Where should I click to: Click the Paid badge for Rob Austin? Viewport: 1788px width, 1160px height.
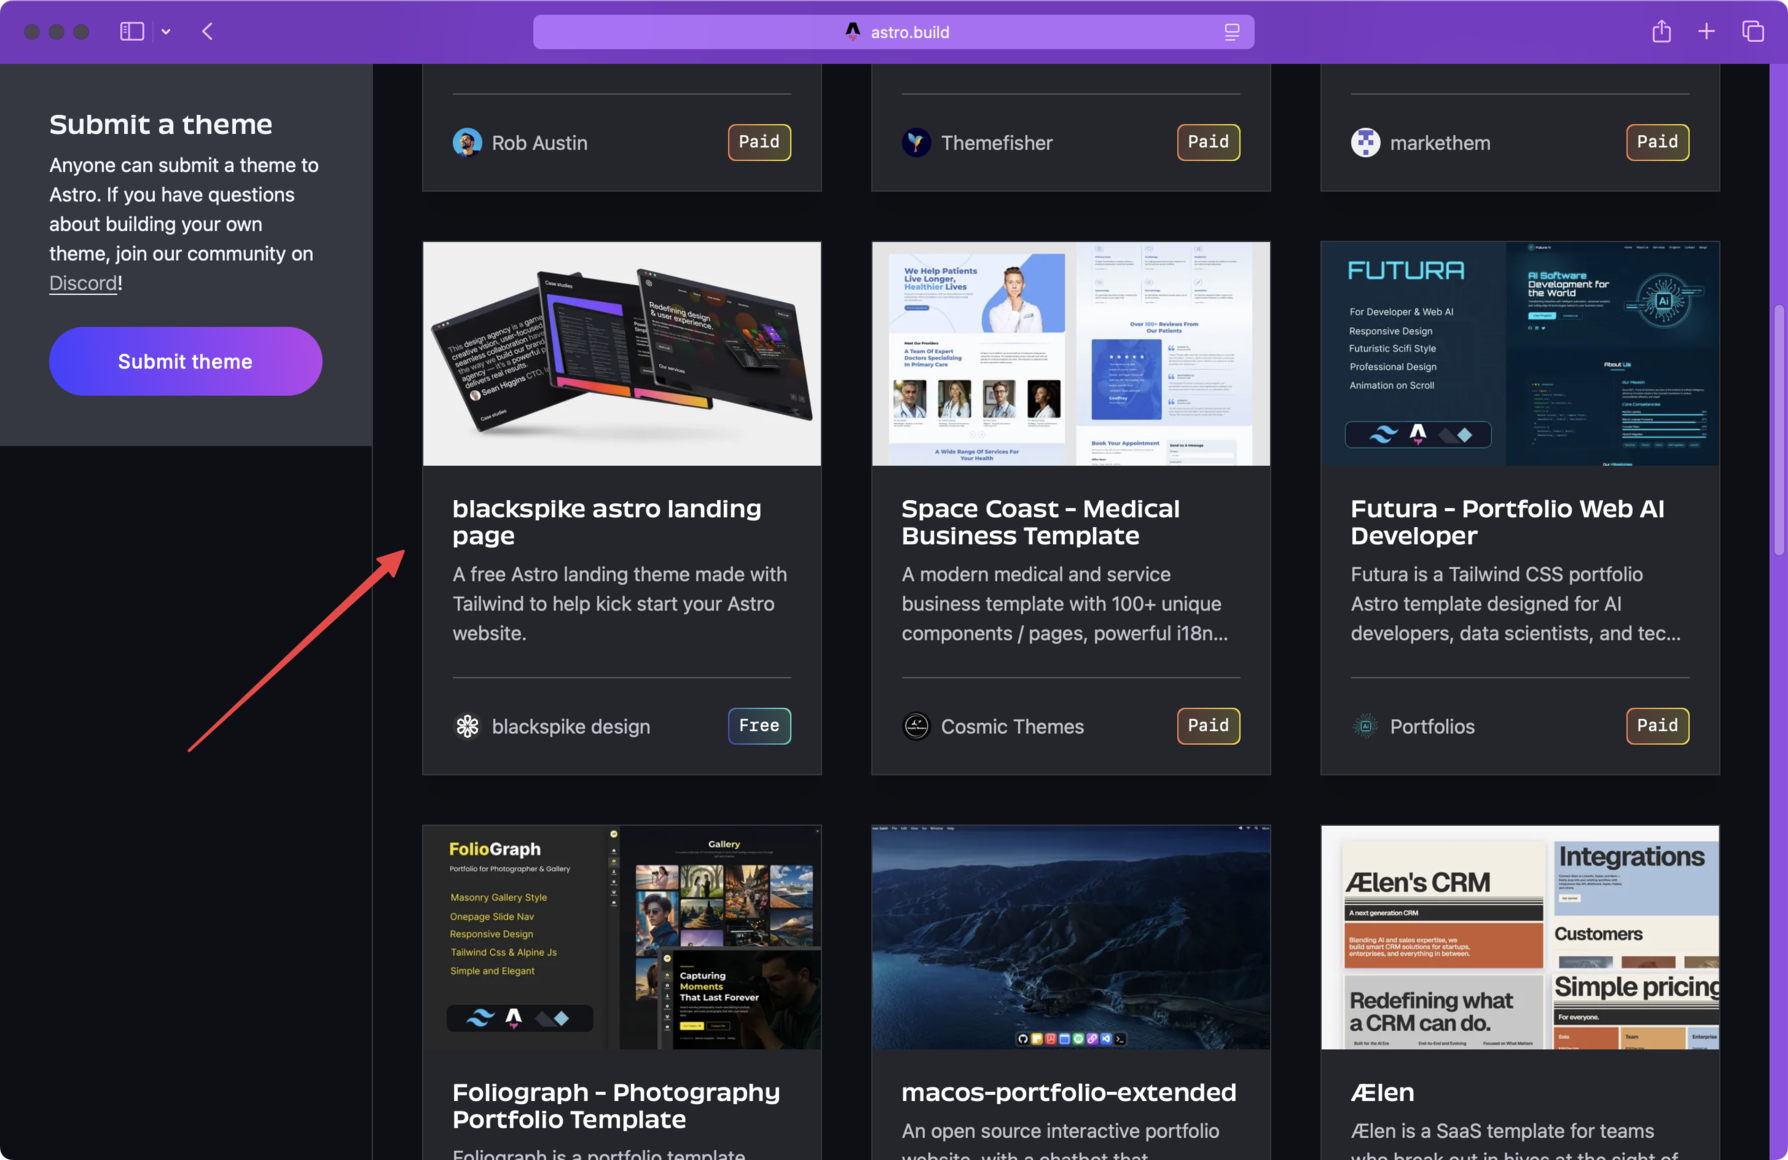pyautogui.click(x=759, y=142)
